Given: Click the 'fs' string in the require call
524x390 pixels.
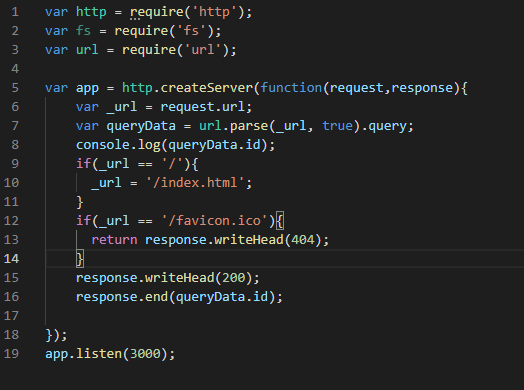Looking at the screenshot, I should pos(191,31).
